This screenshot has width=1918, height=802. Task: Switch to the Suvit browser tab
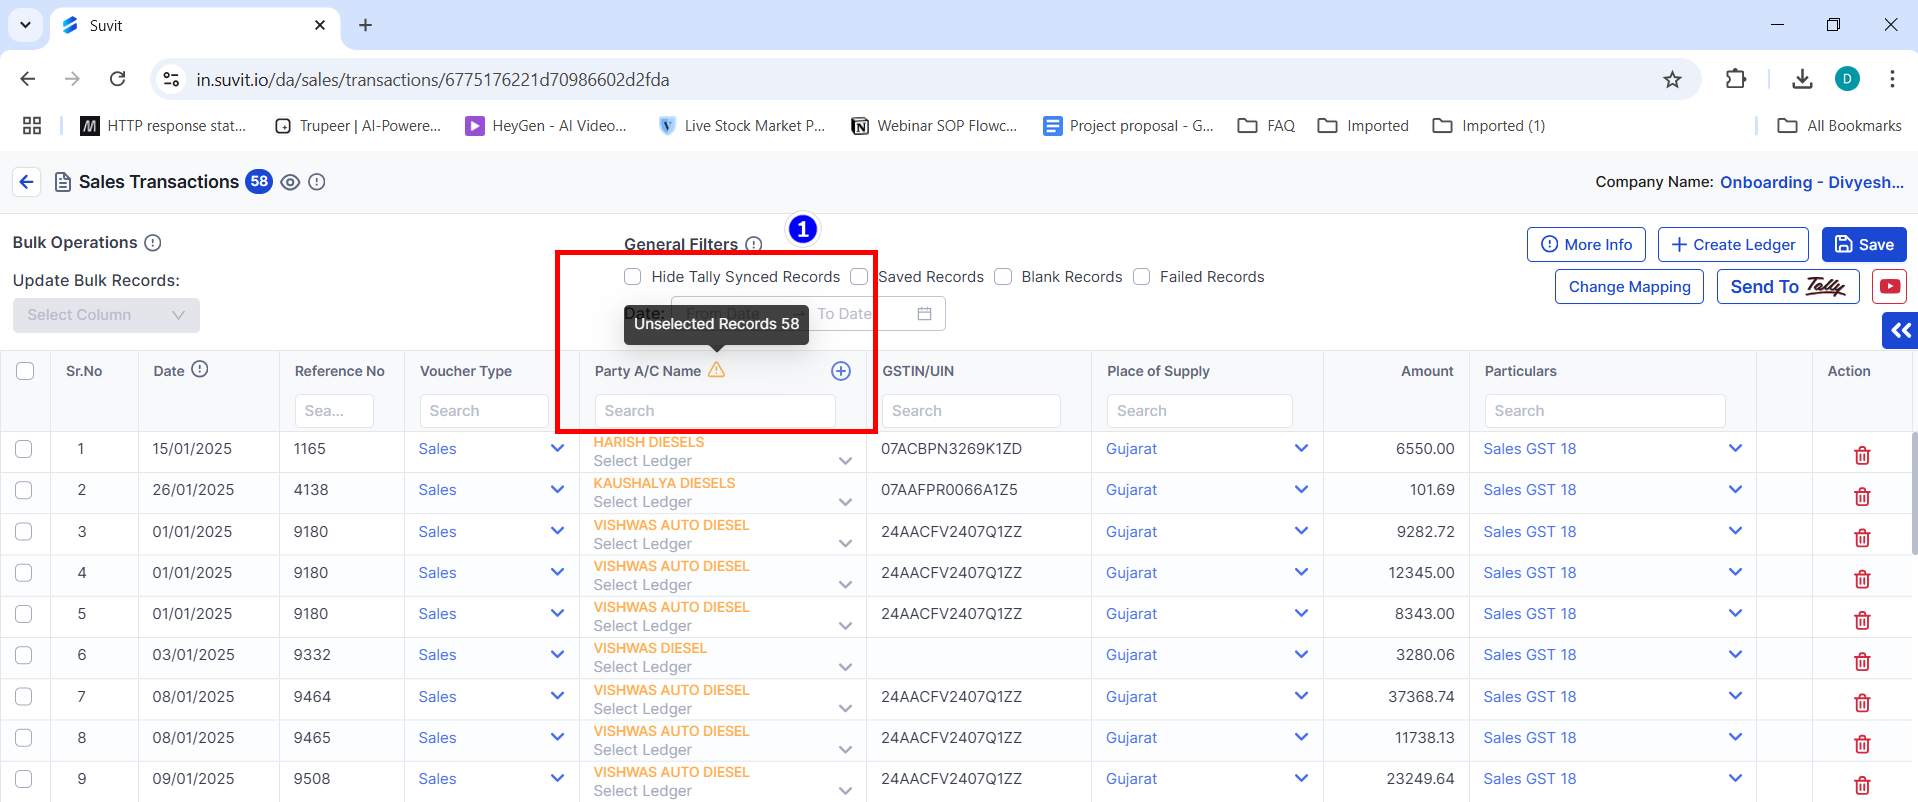coord(195,26)
